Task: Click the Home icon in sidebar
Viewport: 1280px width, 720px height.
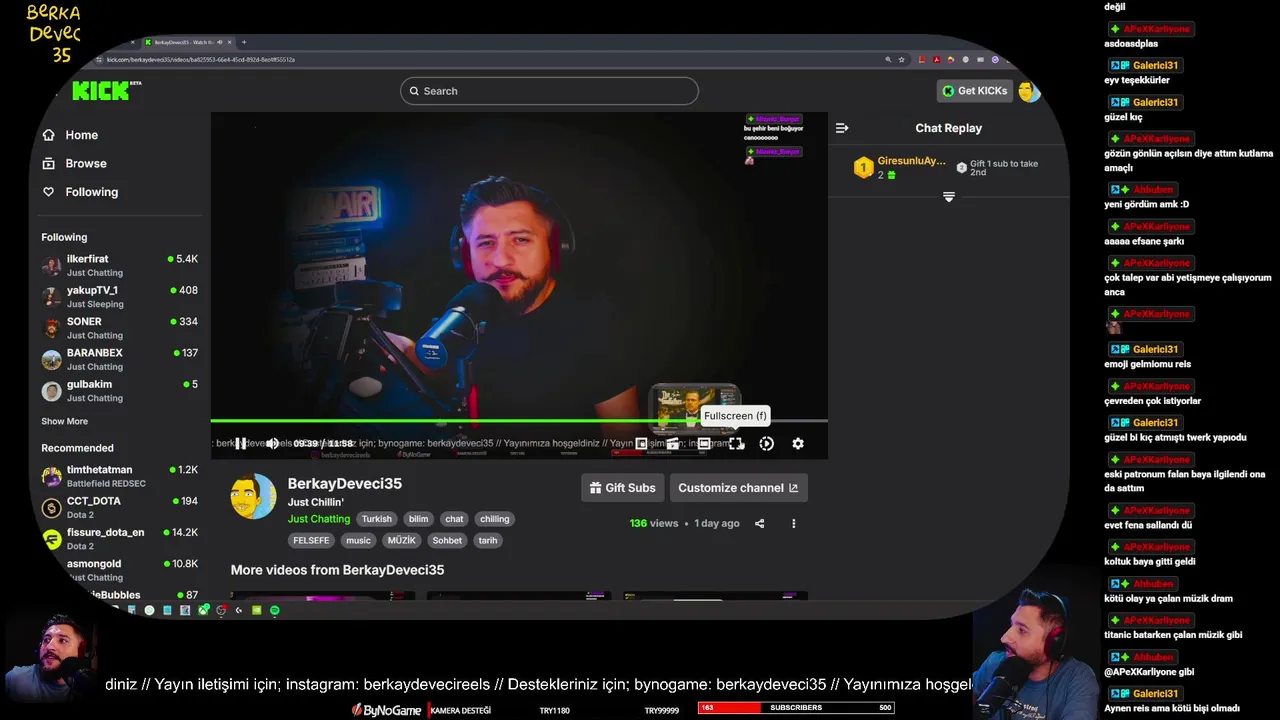Action: [49, 135]
